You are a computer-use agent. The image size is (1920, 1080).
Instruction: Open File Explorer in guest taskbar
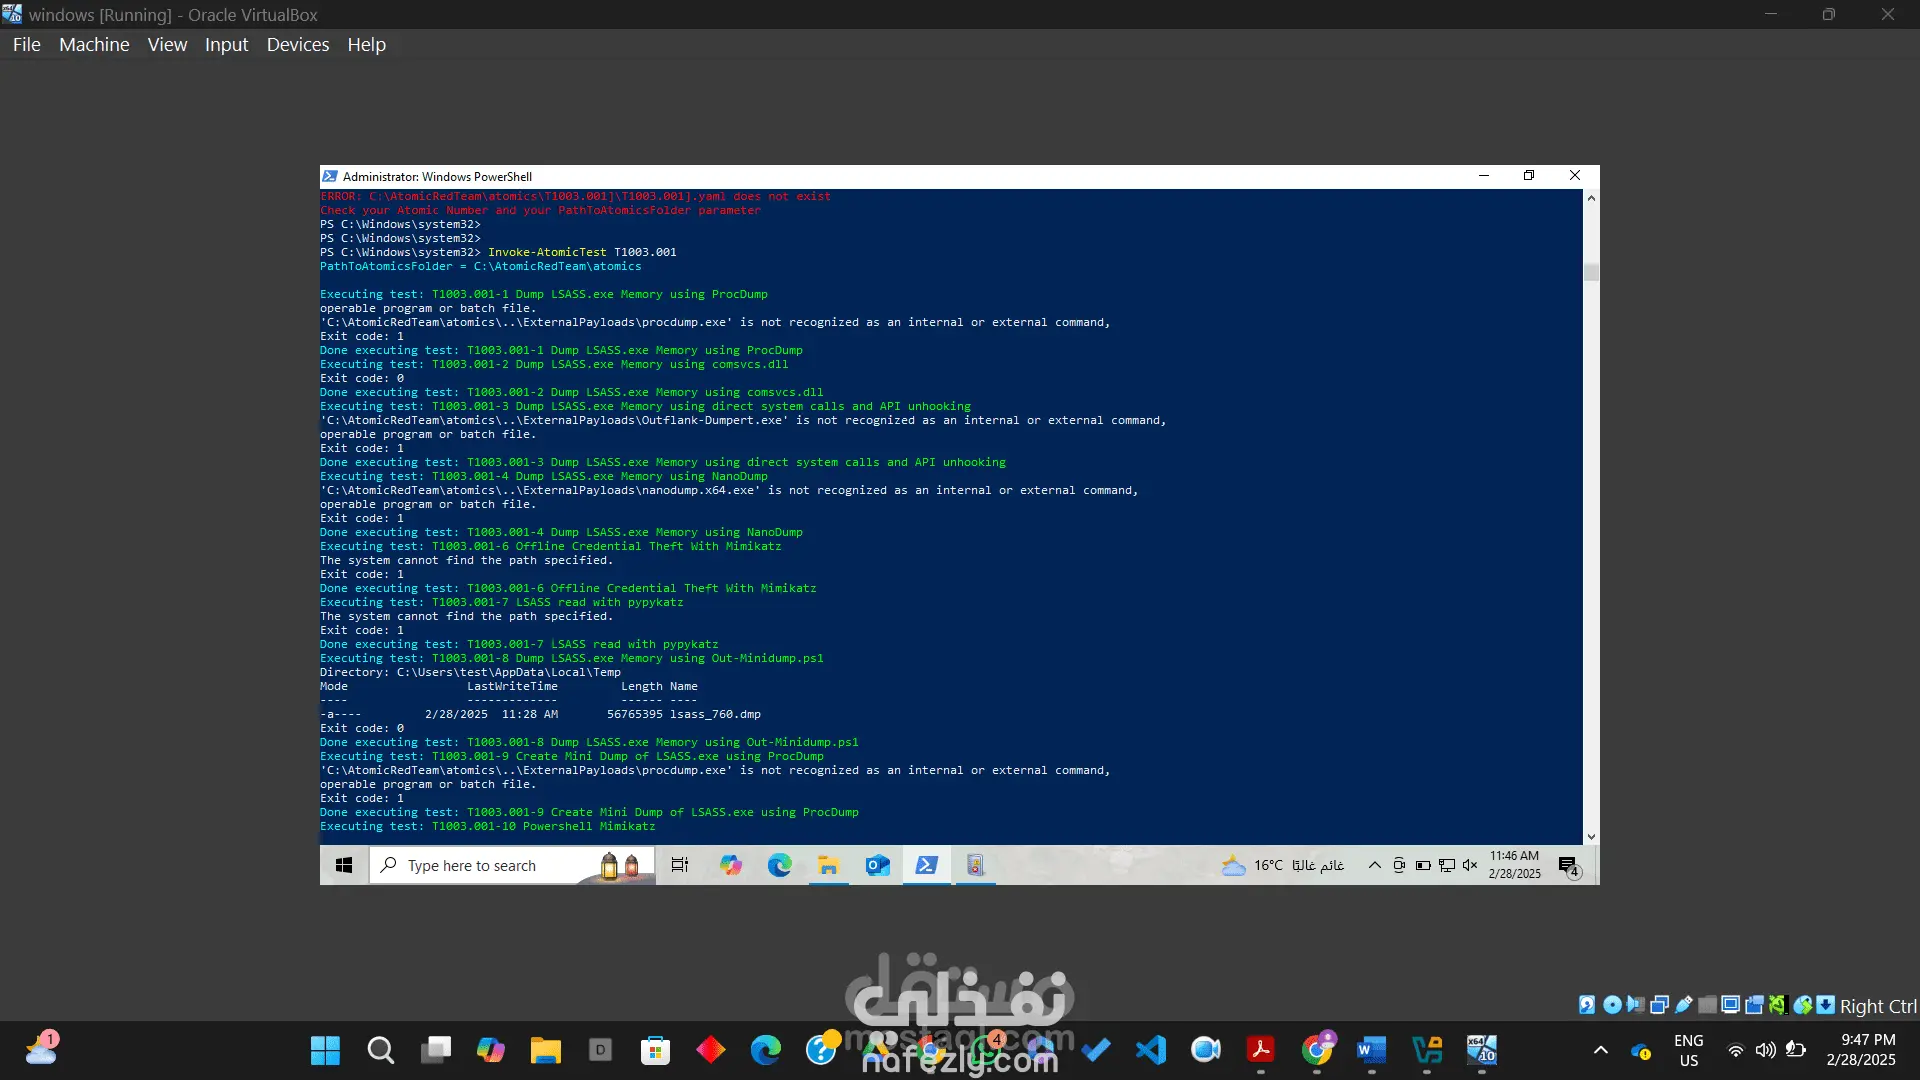point(828,865)
